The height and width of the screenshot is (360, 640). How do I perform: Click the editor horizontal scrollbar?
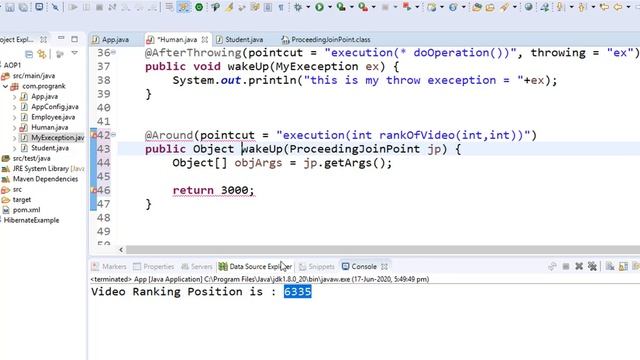382,249
